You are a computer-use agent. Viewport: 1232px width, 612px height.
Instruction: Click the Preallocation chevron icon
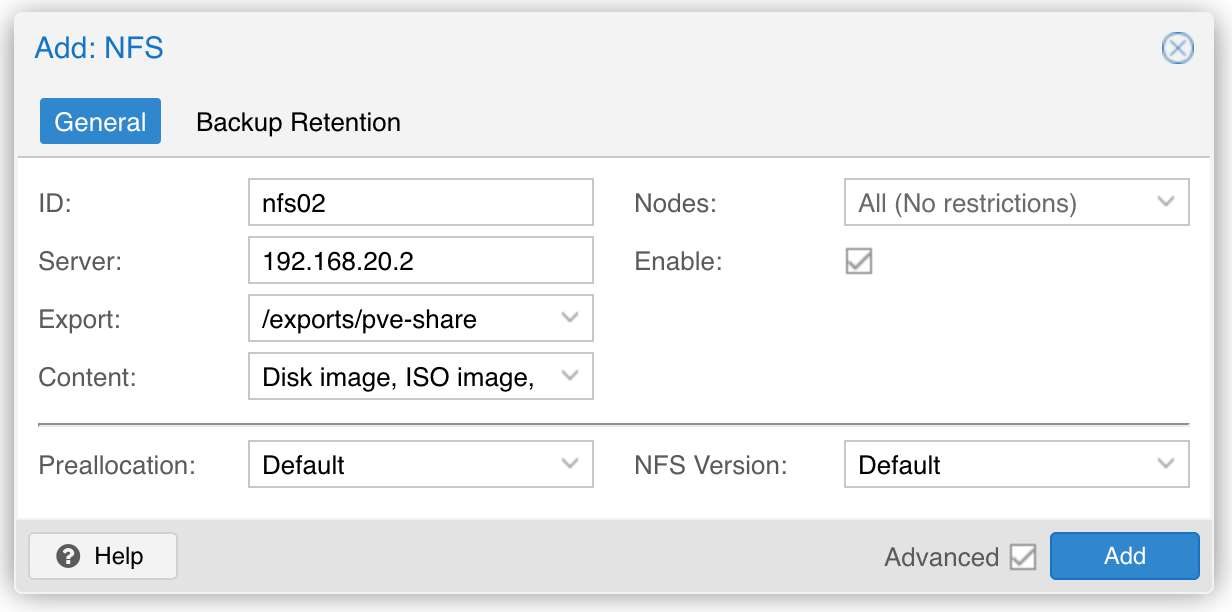tap(570, 464)
